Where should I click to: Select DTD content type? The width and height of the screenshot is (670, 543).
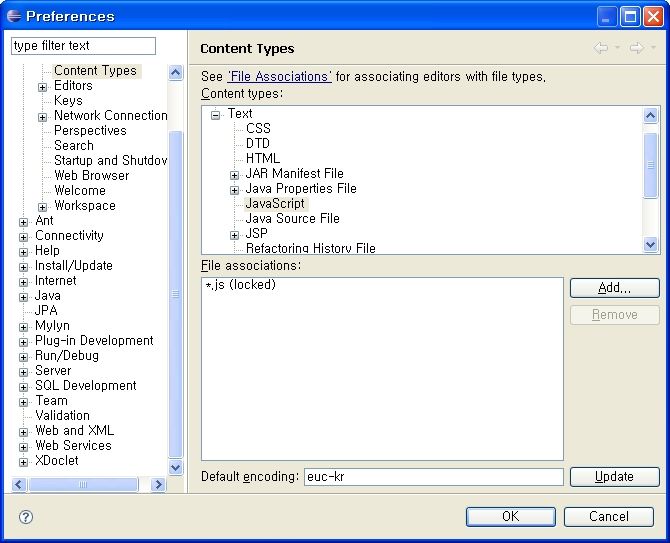click(258, 143)
